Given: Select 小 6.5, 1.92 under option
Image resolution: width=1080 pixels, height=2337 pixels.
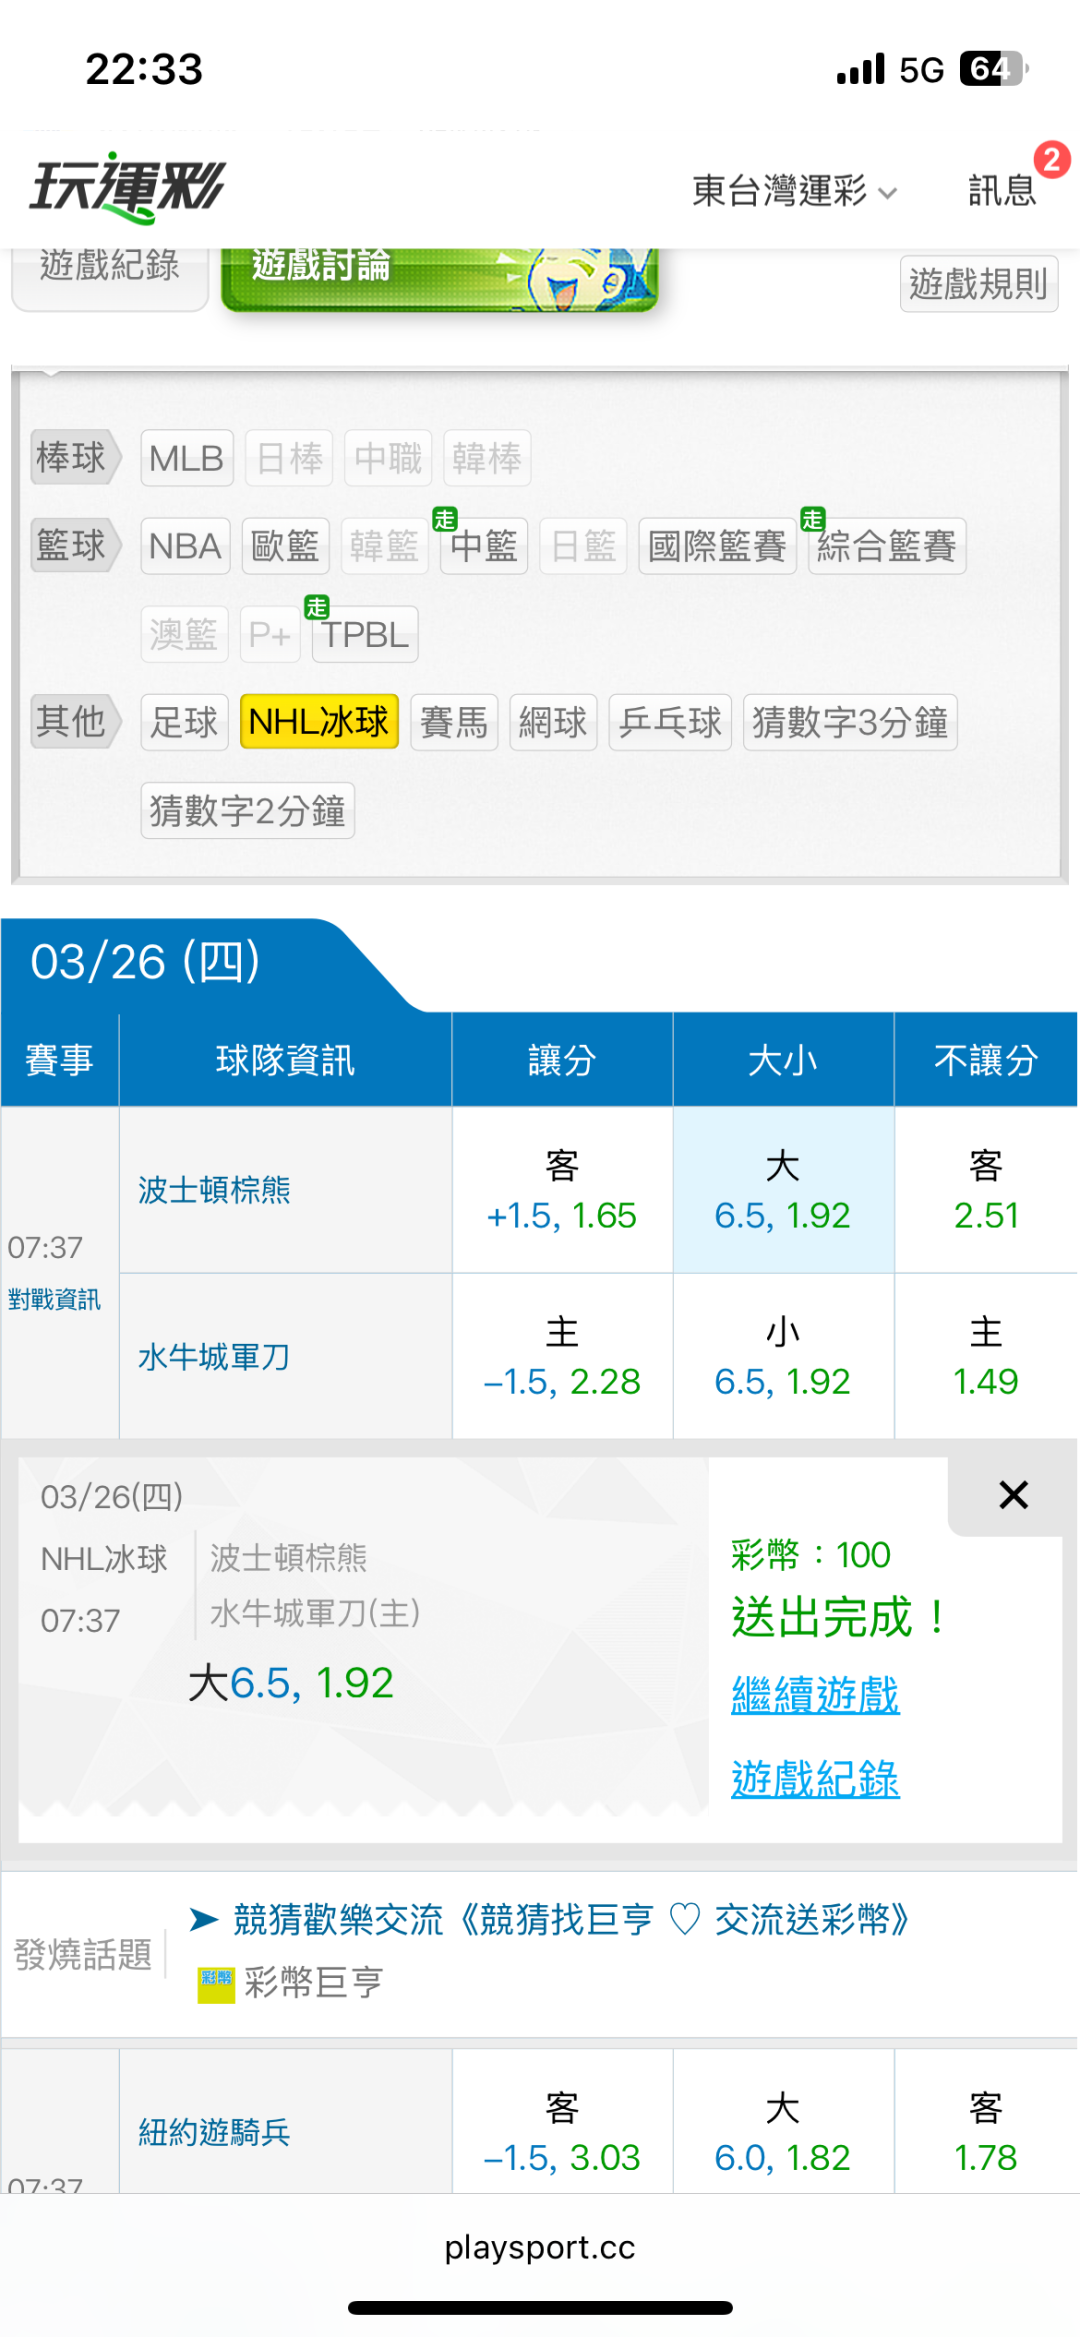Looking at the screenshot, I should (x=782, y=1357).
